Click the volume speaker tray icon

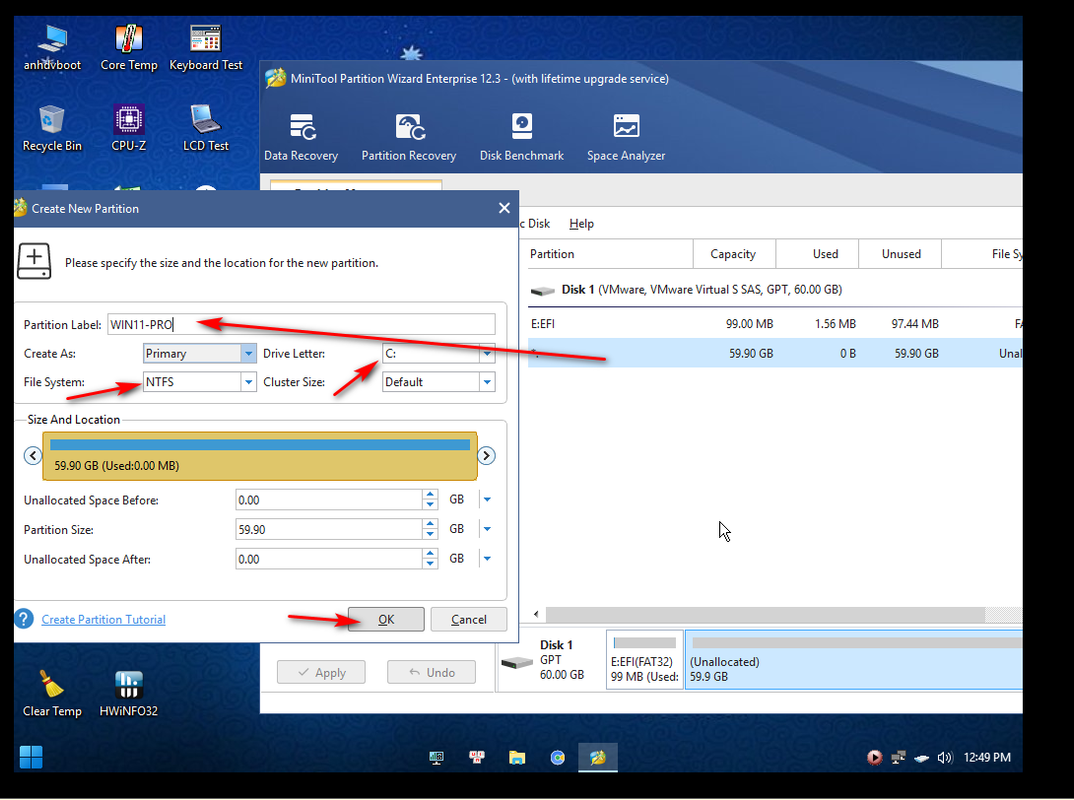click(x=945, y=758)
